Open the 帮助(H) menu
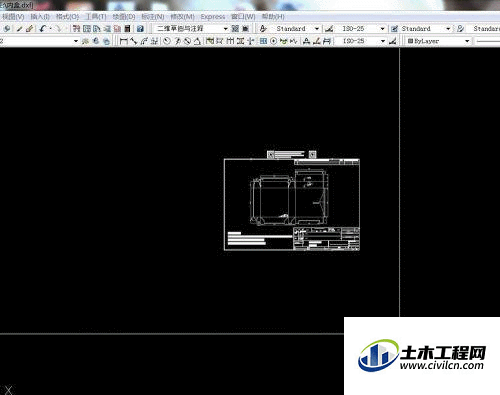 coord(273,17)
